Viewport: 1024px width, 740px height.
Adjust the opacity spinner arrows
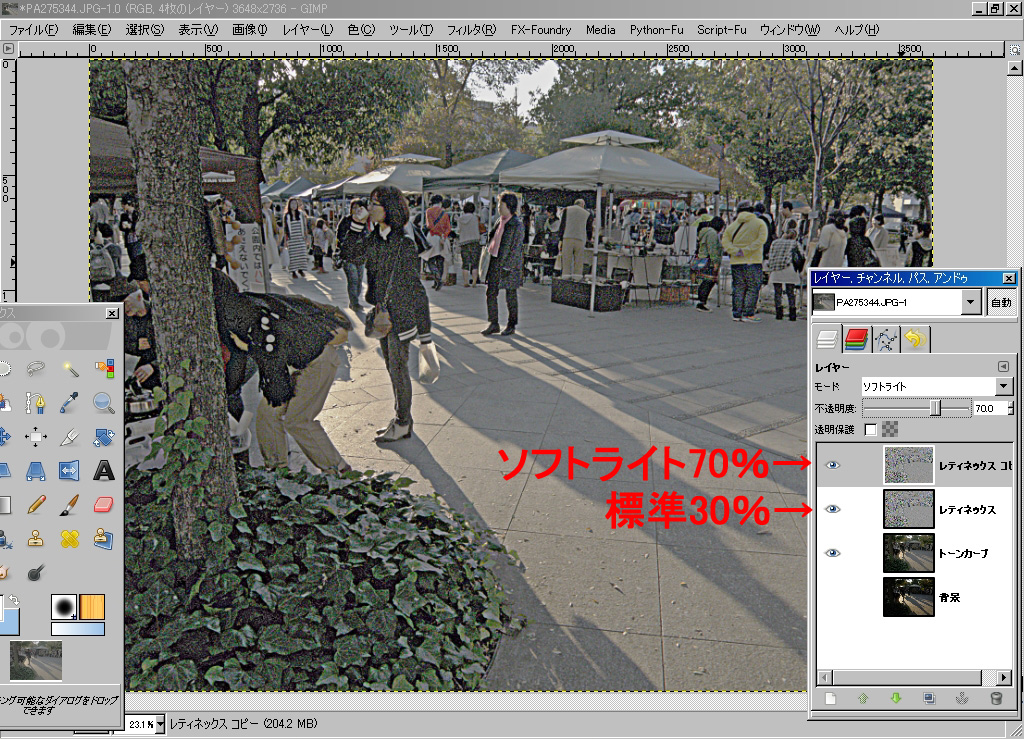1010,408
